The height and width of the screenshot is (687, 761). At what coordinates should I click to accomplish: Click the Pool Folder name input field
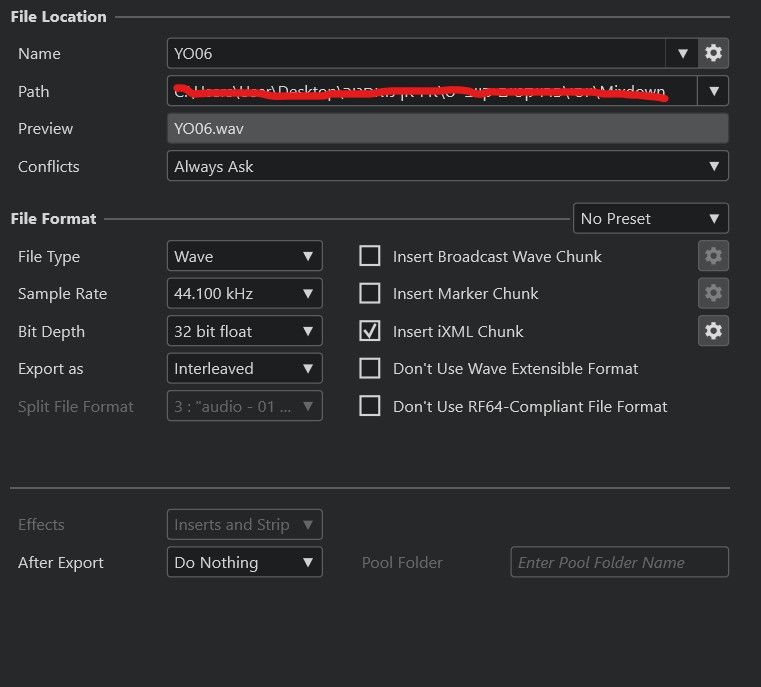pos(619,562)
